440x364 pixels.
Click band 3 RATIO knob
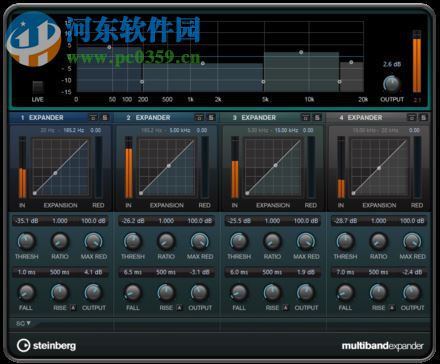tap(272, 241)
